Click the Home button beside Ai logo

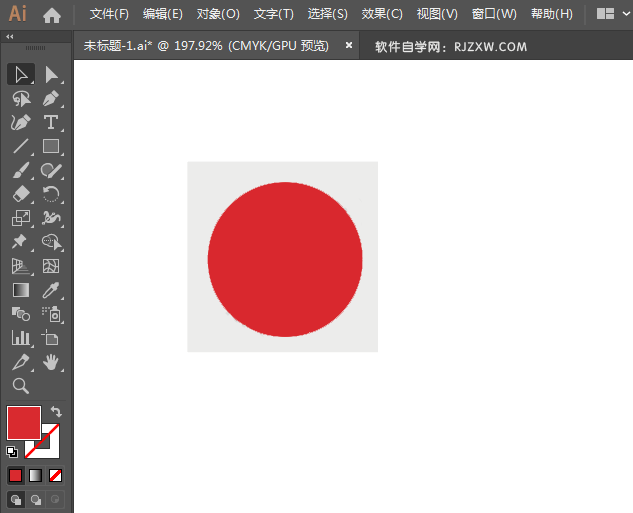[x=52, y=14]
